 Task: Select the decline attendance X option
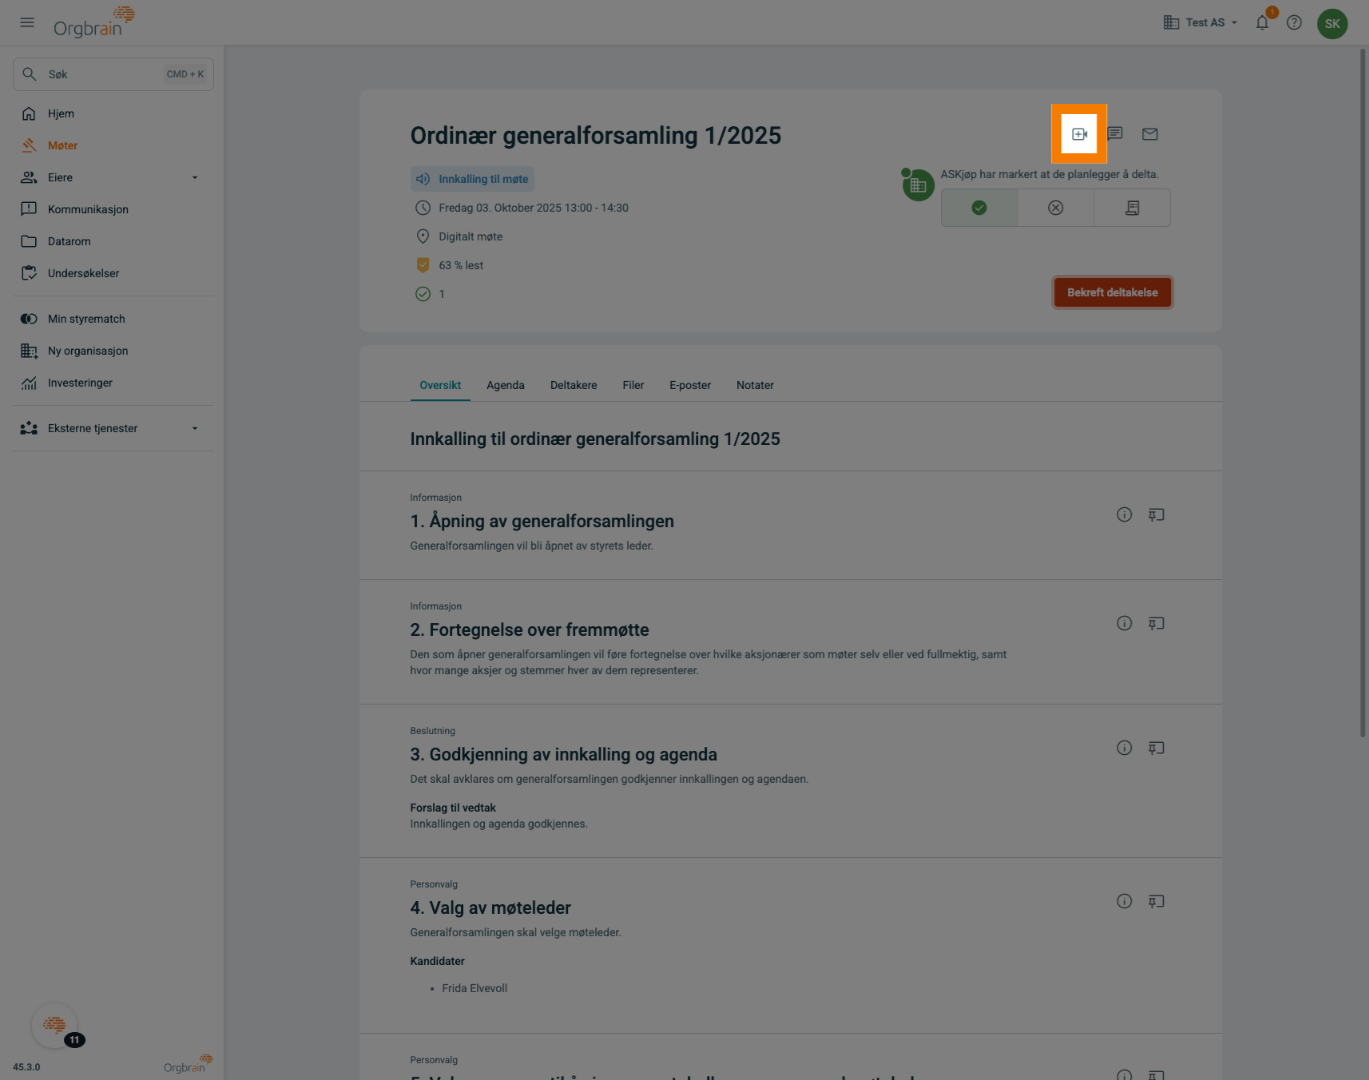click(1055, 208)
